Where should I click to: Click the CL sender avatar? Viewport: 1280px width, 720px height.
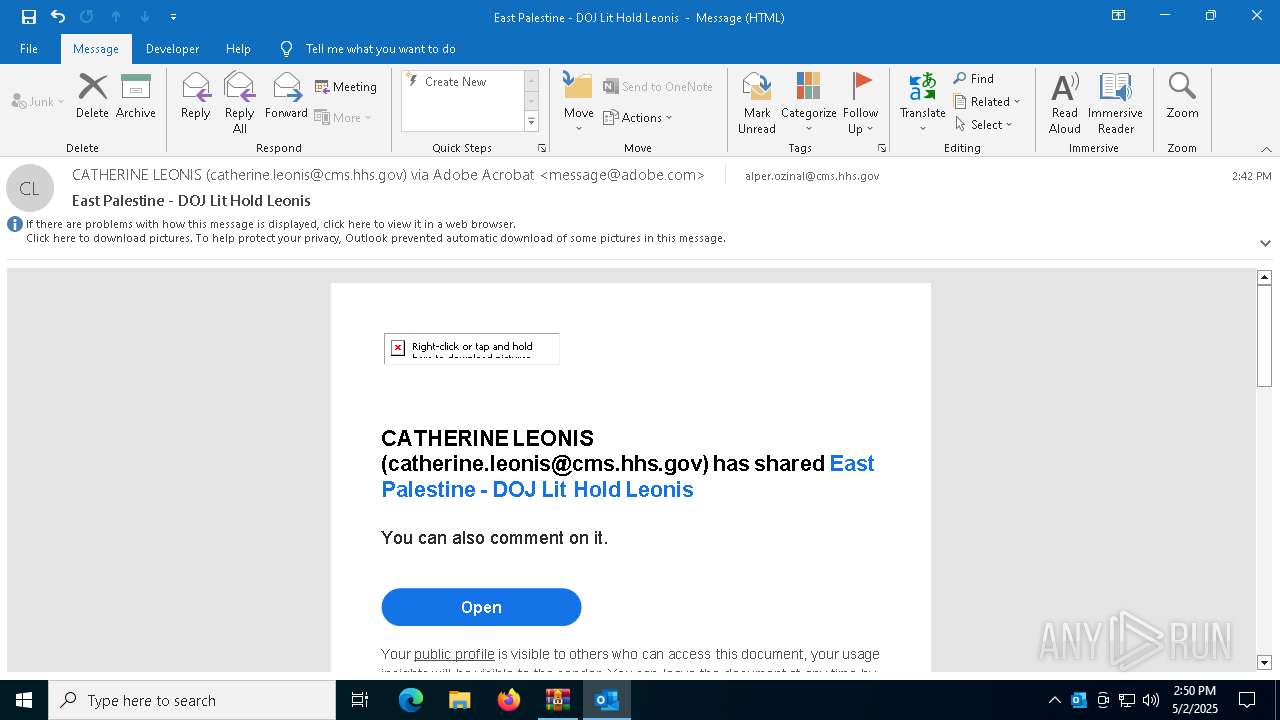30,188
